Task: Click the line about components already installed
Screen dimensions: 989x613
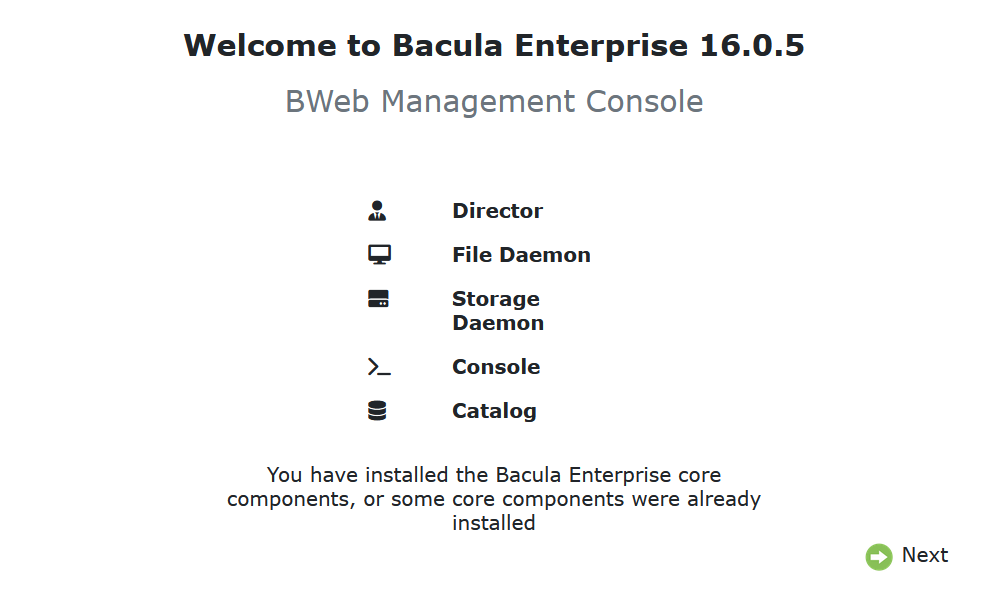Action: coord(494,499)
